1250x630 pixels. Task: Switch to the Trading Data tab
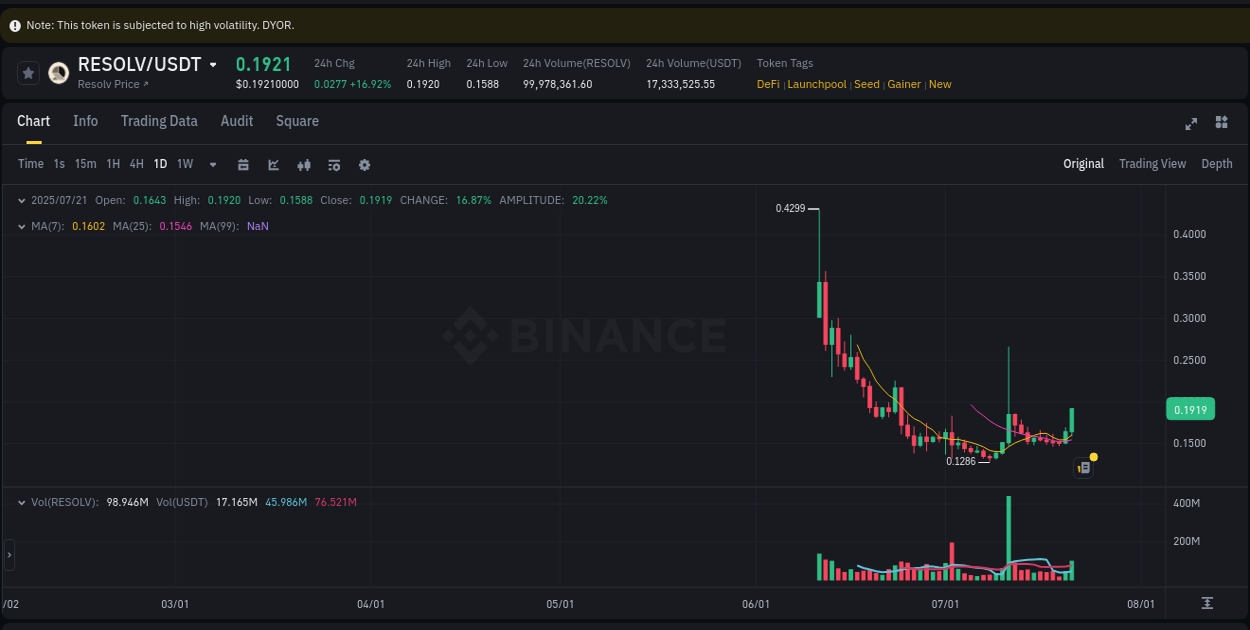coord(159,121)
